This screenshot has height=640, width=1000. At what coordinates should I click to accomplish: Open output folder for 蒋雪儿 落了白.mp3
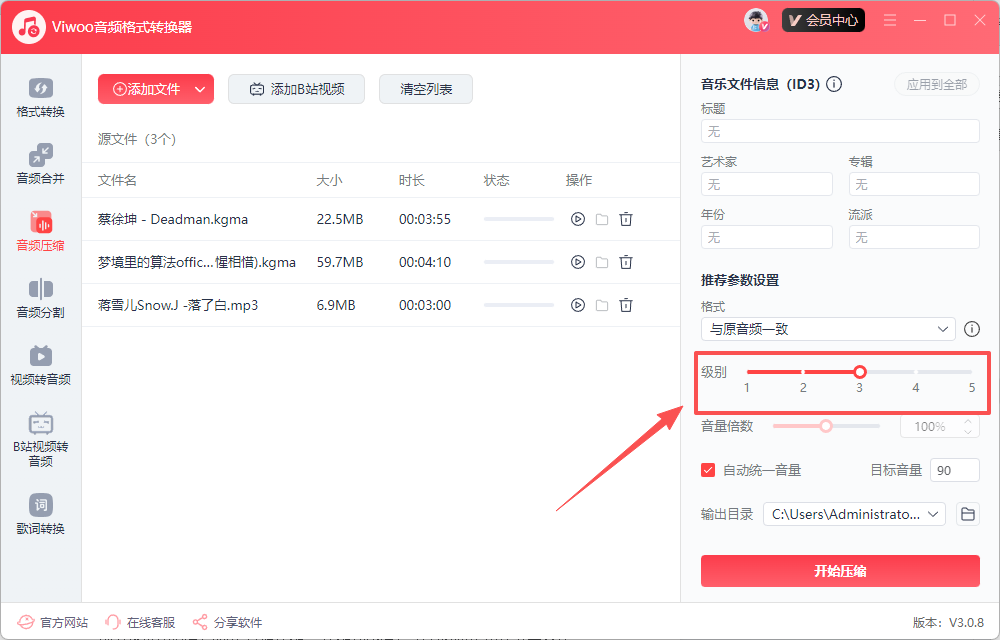coord(602,305)
